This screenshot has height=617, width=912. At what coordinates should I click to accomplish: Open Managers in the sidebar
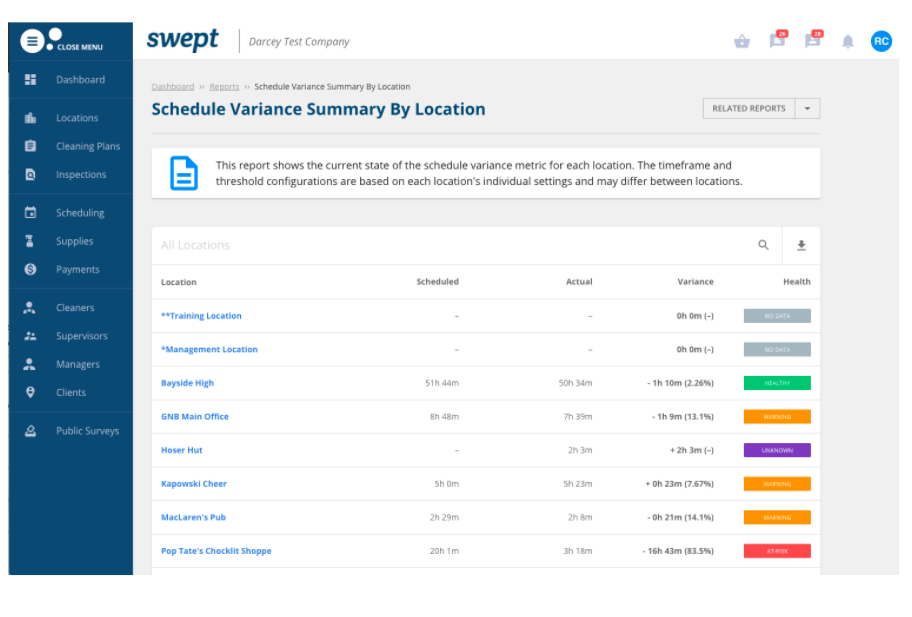click(x=77, y=365)
